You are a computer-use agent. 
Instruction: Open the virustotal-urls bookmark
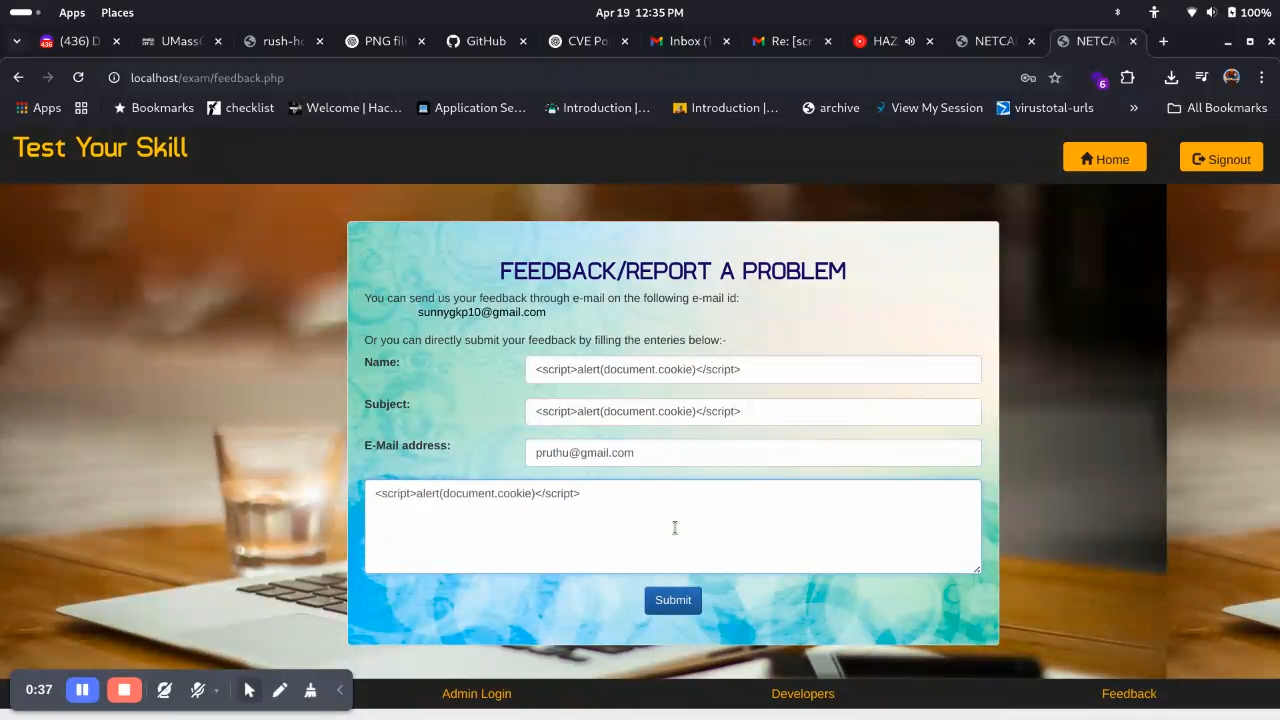tap(1045, 108)
